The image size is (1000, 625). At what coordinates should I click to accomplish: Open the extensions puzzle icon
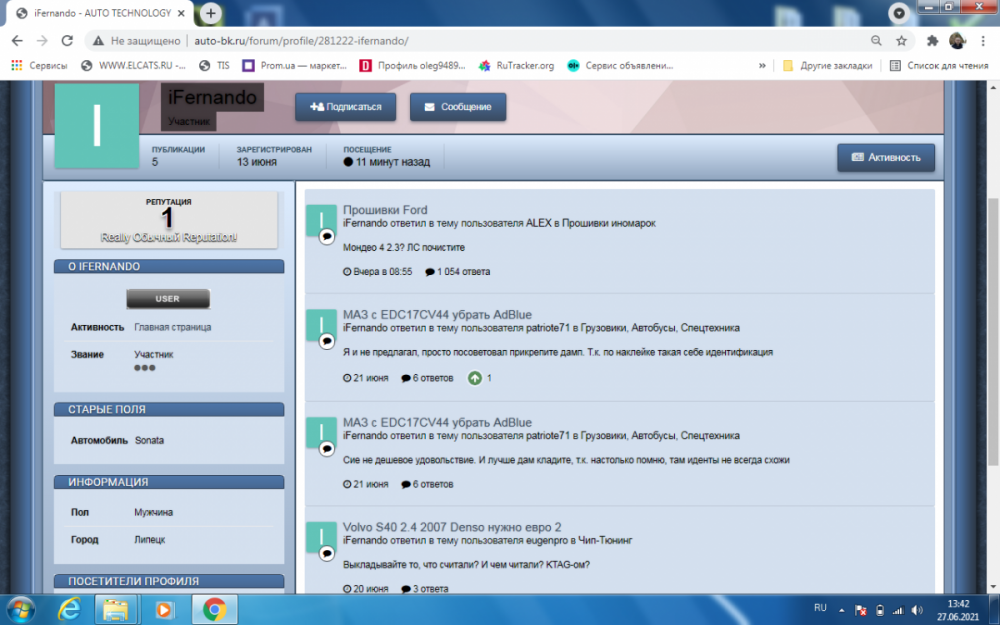932,41
